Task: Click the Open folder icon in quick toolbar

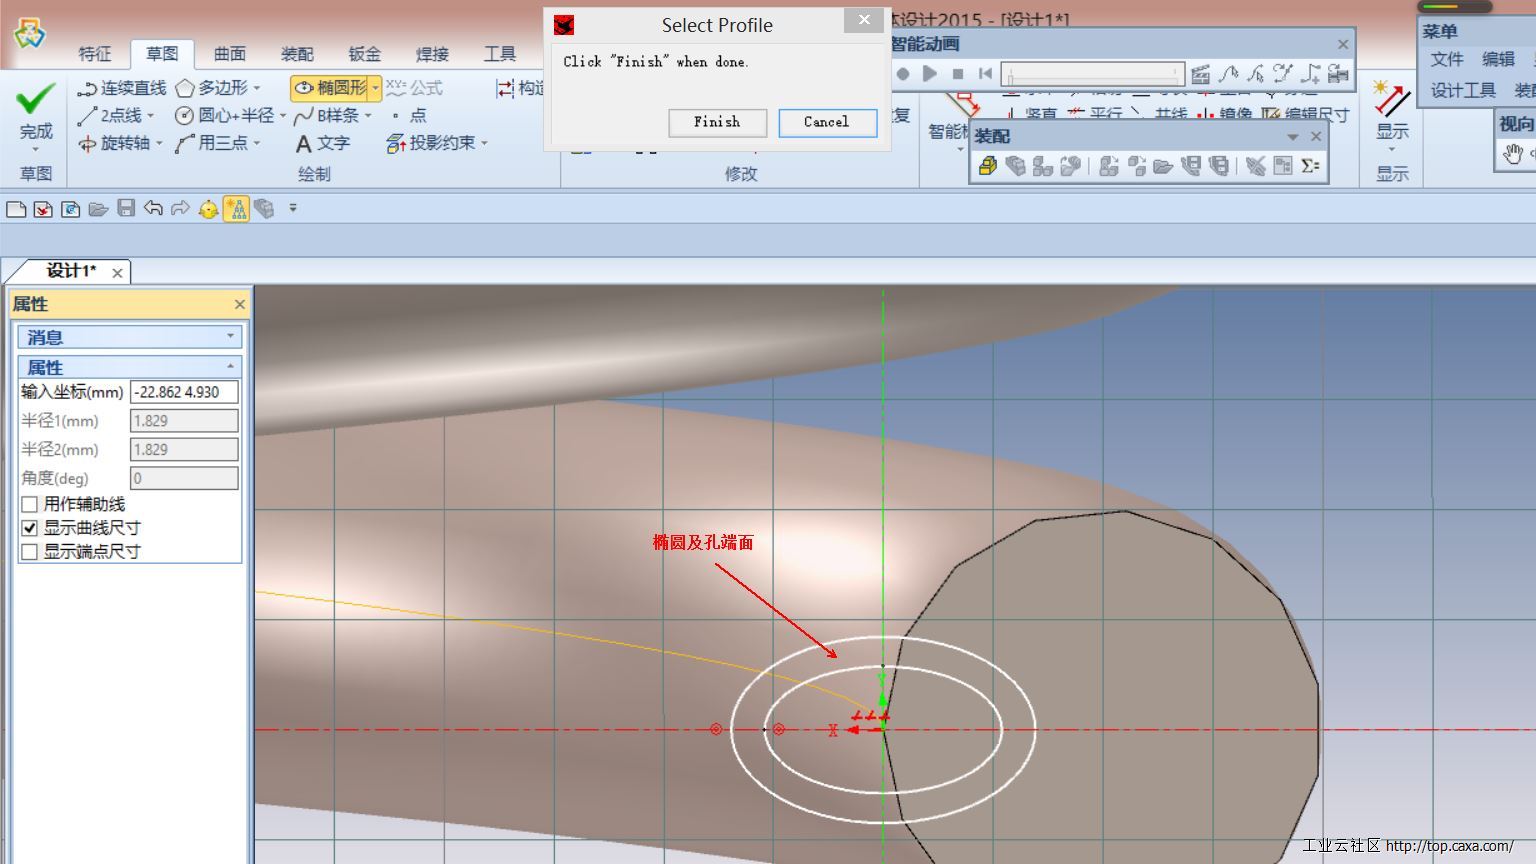Action: tap(98, 208)
